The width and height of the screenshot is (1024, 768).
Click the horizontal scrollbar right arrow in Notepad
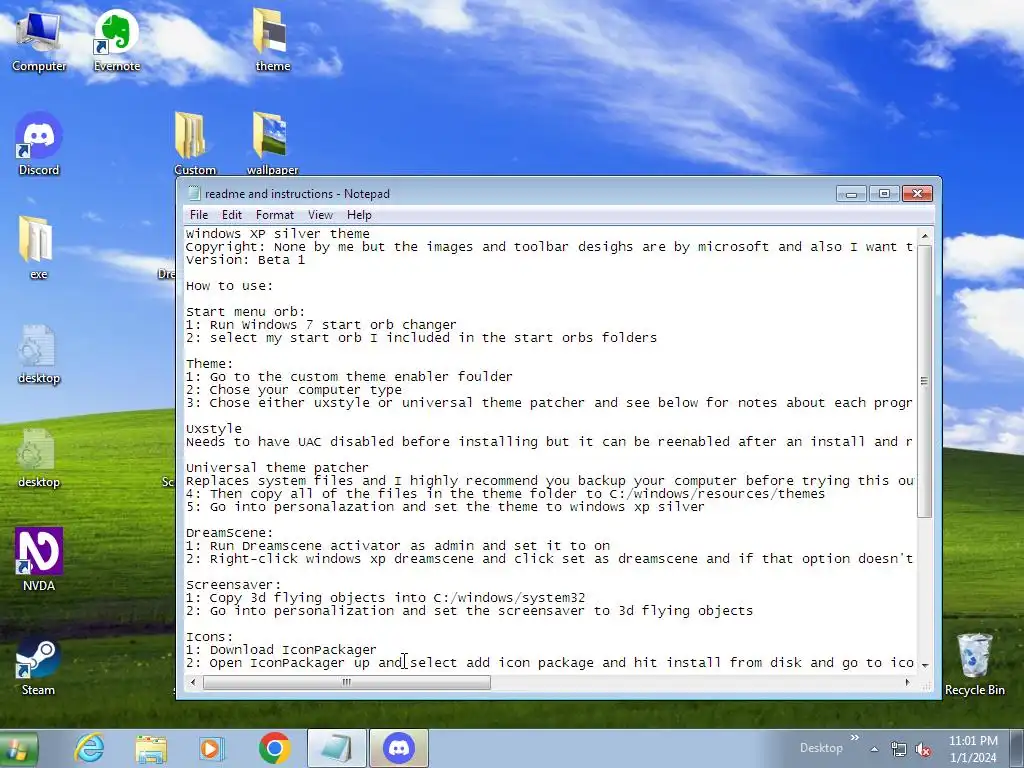907,682
